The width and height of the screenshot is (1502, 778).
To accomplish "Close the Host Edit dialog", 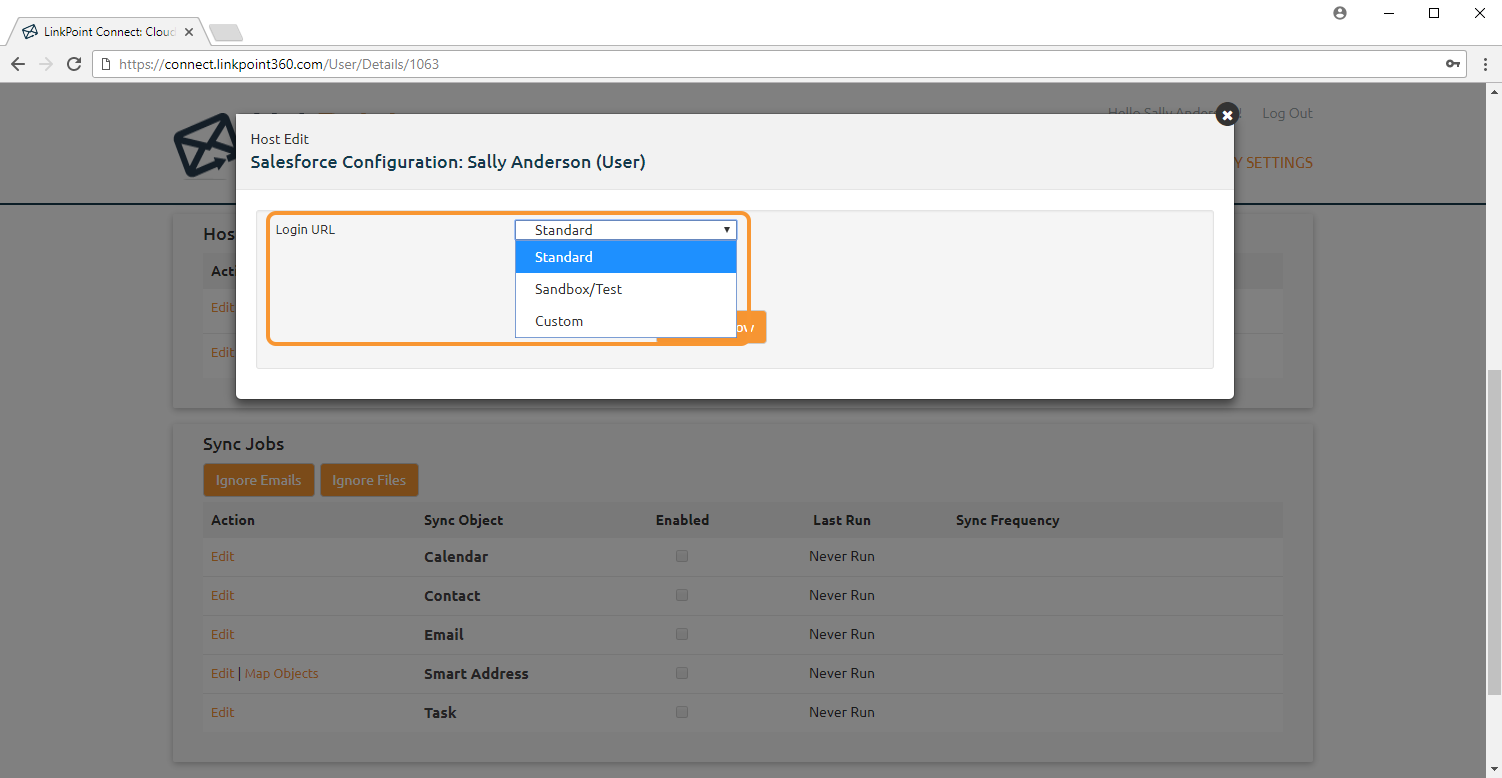I will point(1227,115).
